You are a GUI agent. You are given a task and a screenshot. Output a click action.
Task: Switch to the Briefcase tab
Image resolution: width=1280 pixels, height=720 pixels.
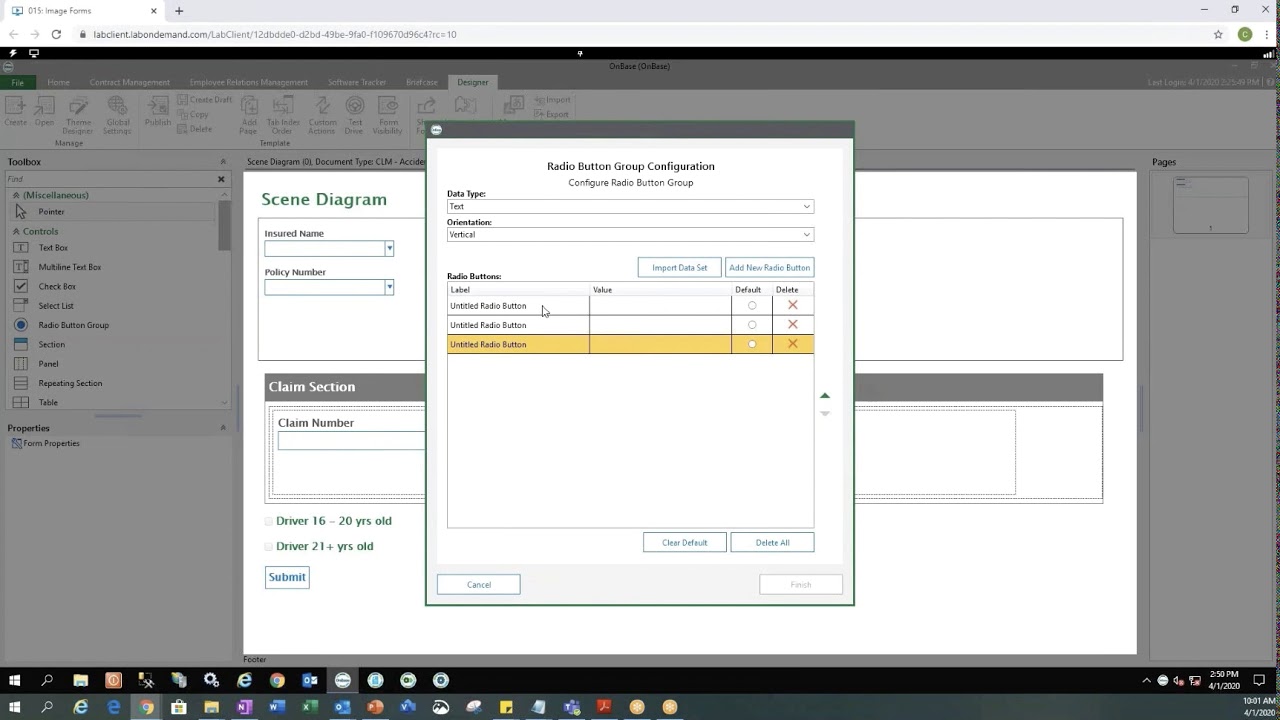pos(422,82)
